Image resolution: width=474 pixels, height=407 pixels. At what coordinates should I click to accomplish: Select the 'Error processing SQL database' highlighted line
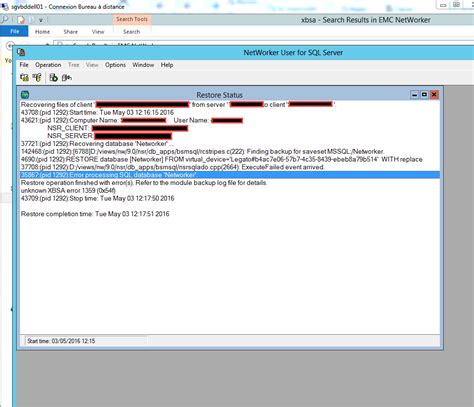click(230, 175)
